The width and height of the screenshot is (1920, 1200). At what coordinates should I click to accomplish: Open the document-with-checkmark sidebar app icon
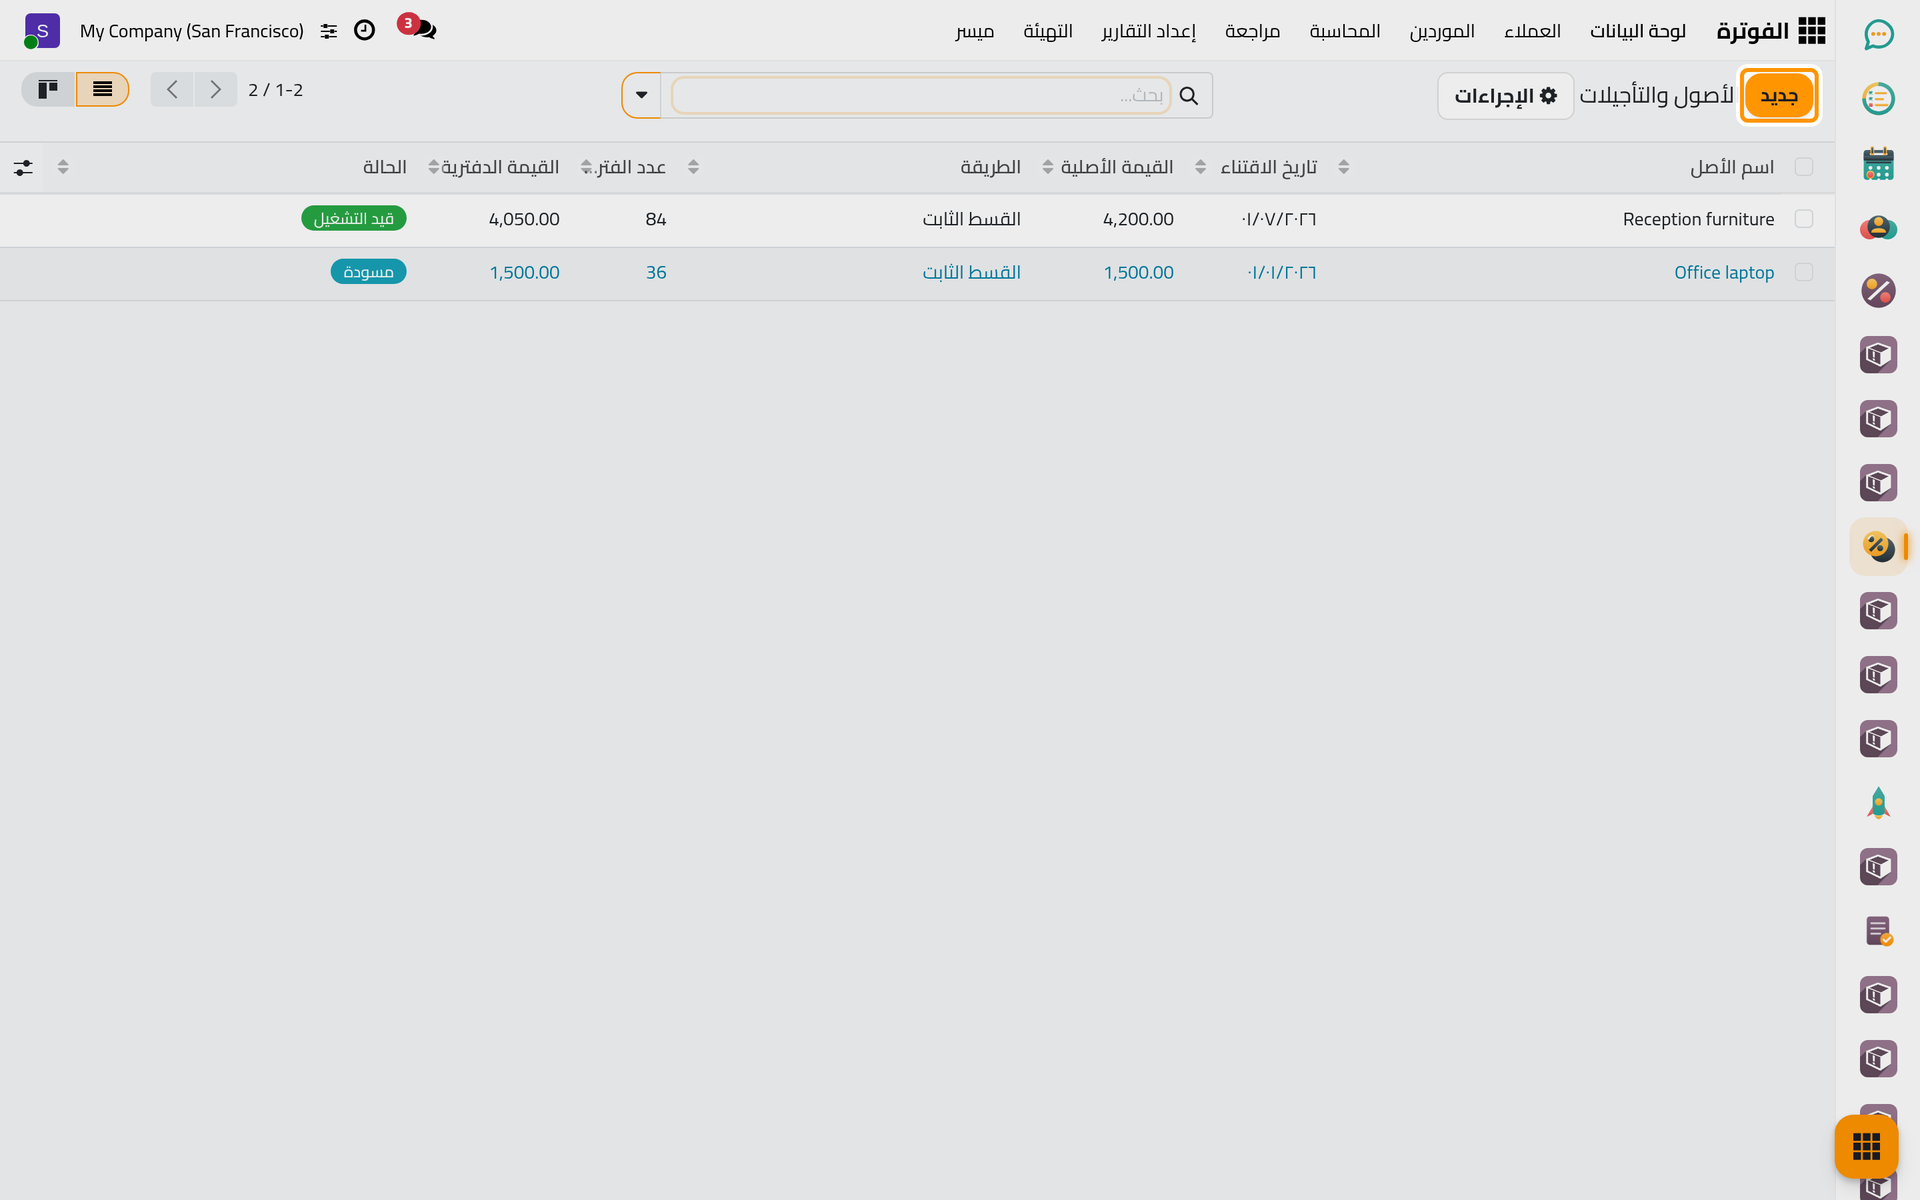click(1878, 931)
